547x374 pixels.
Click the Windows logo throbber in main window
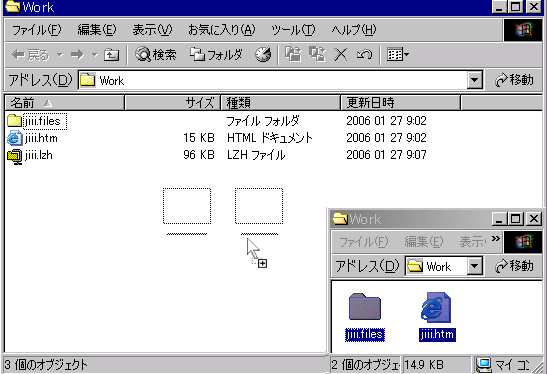523,30
